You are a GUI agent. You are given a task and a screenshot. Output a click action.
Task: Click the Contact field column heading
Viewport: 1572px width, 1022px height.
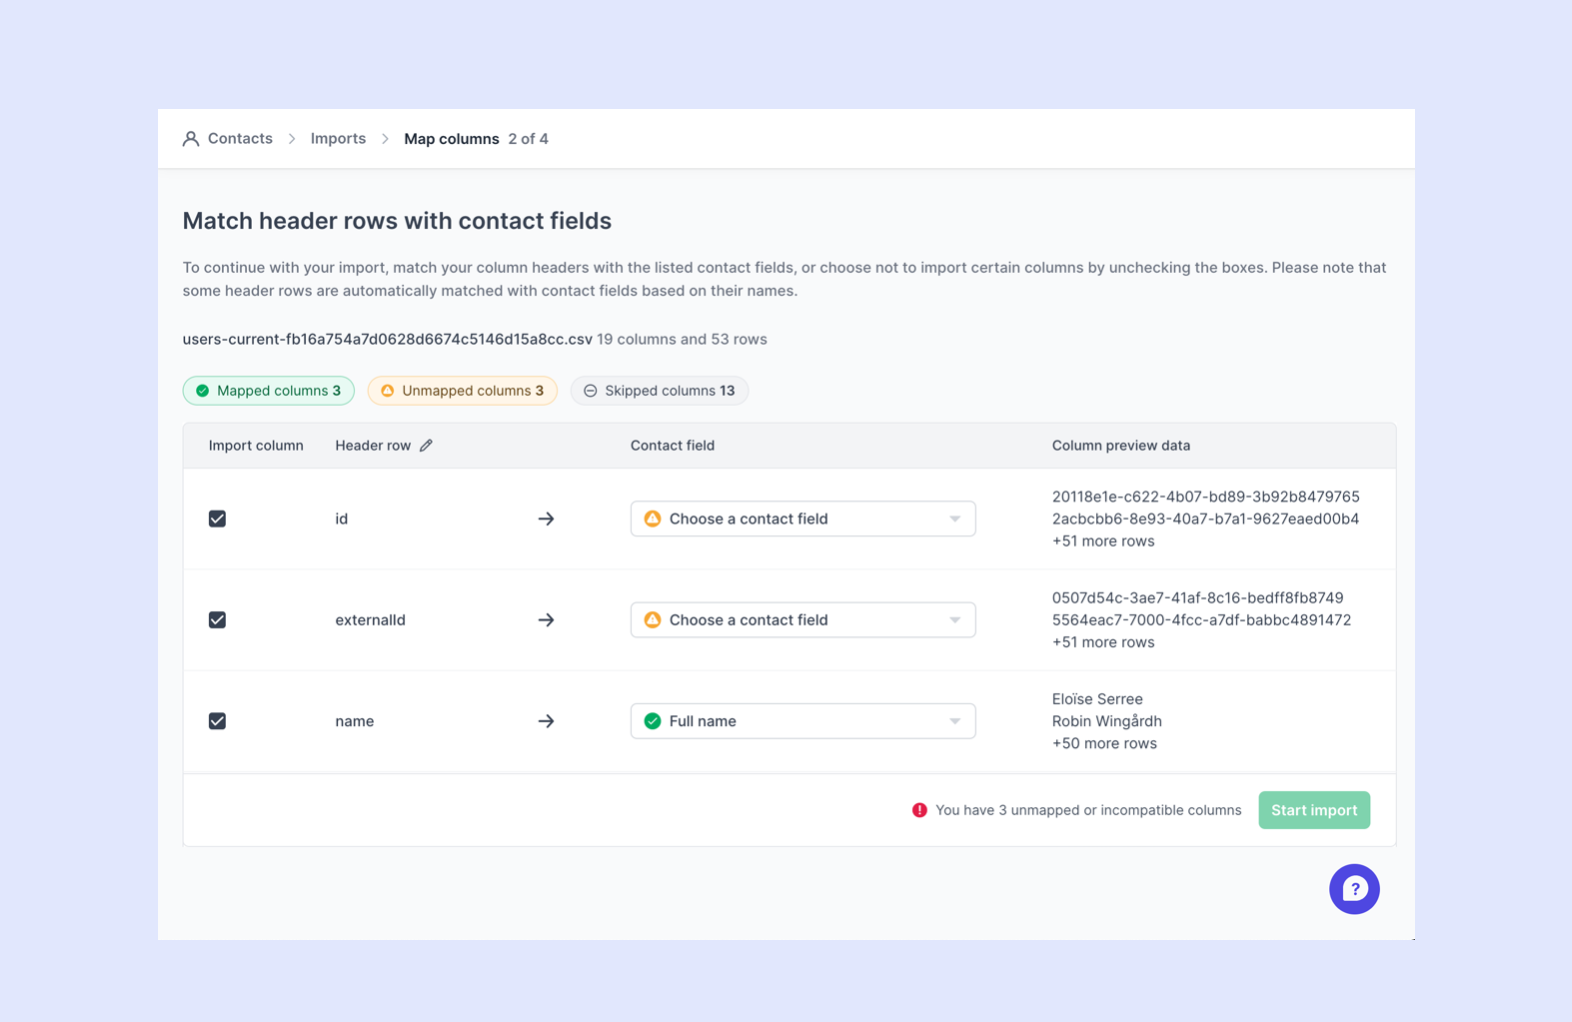(672, 445)
